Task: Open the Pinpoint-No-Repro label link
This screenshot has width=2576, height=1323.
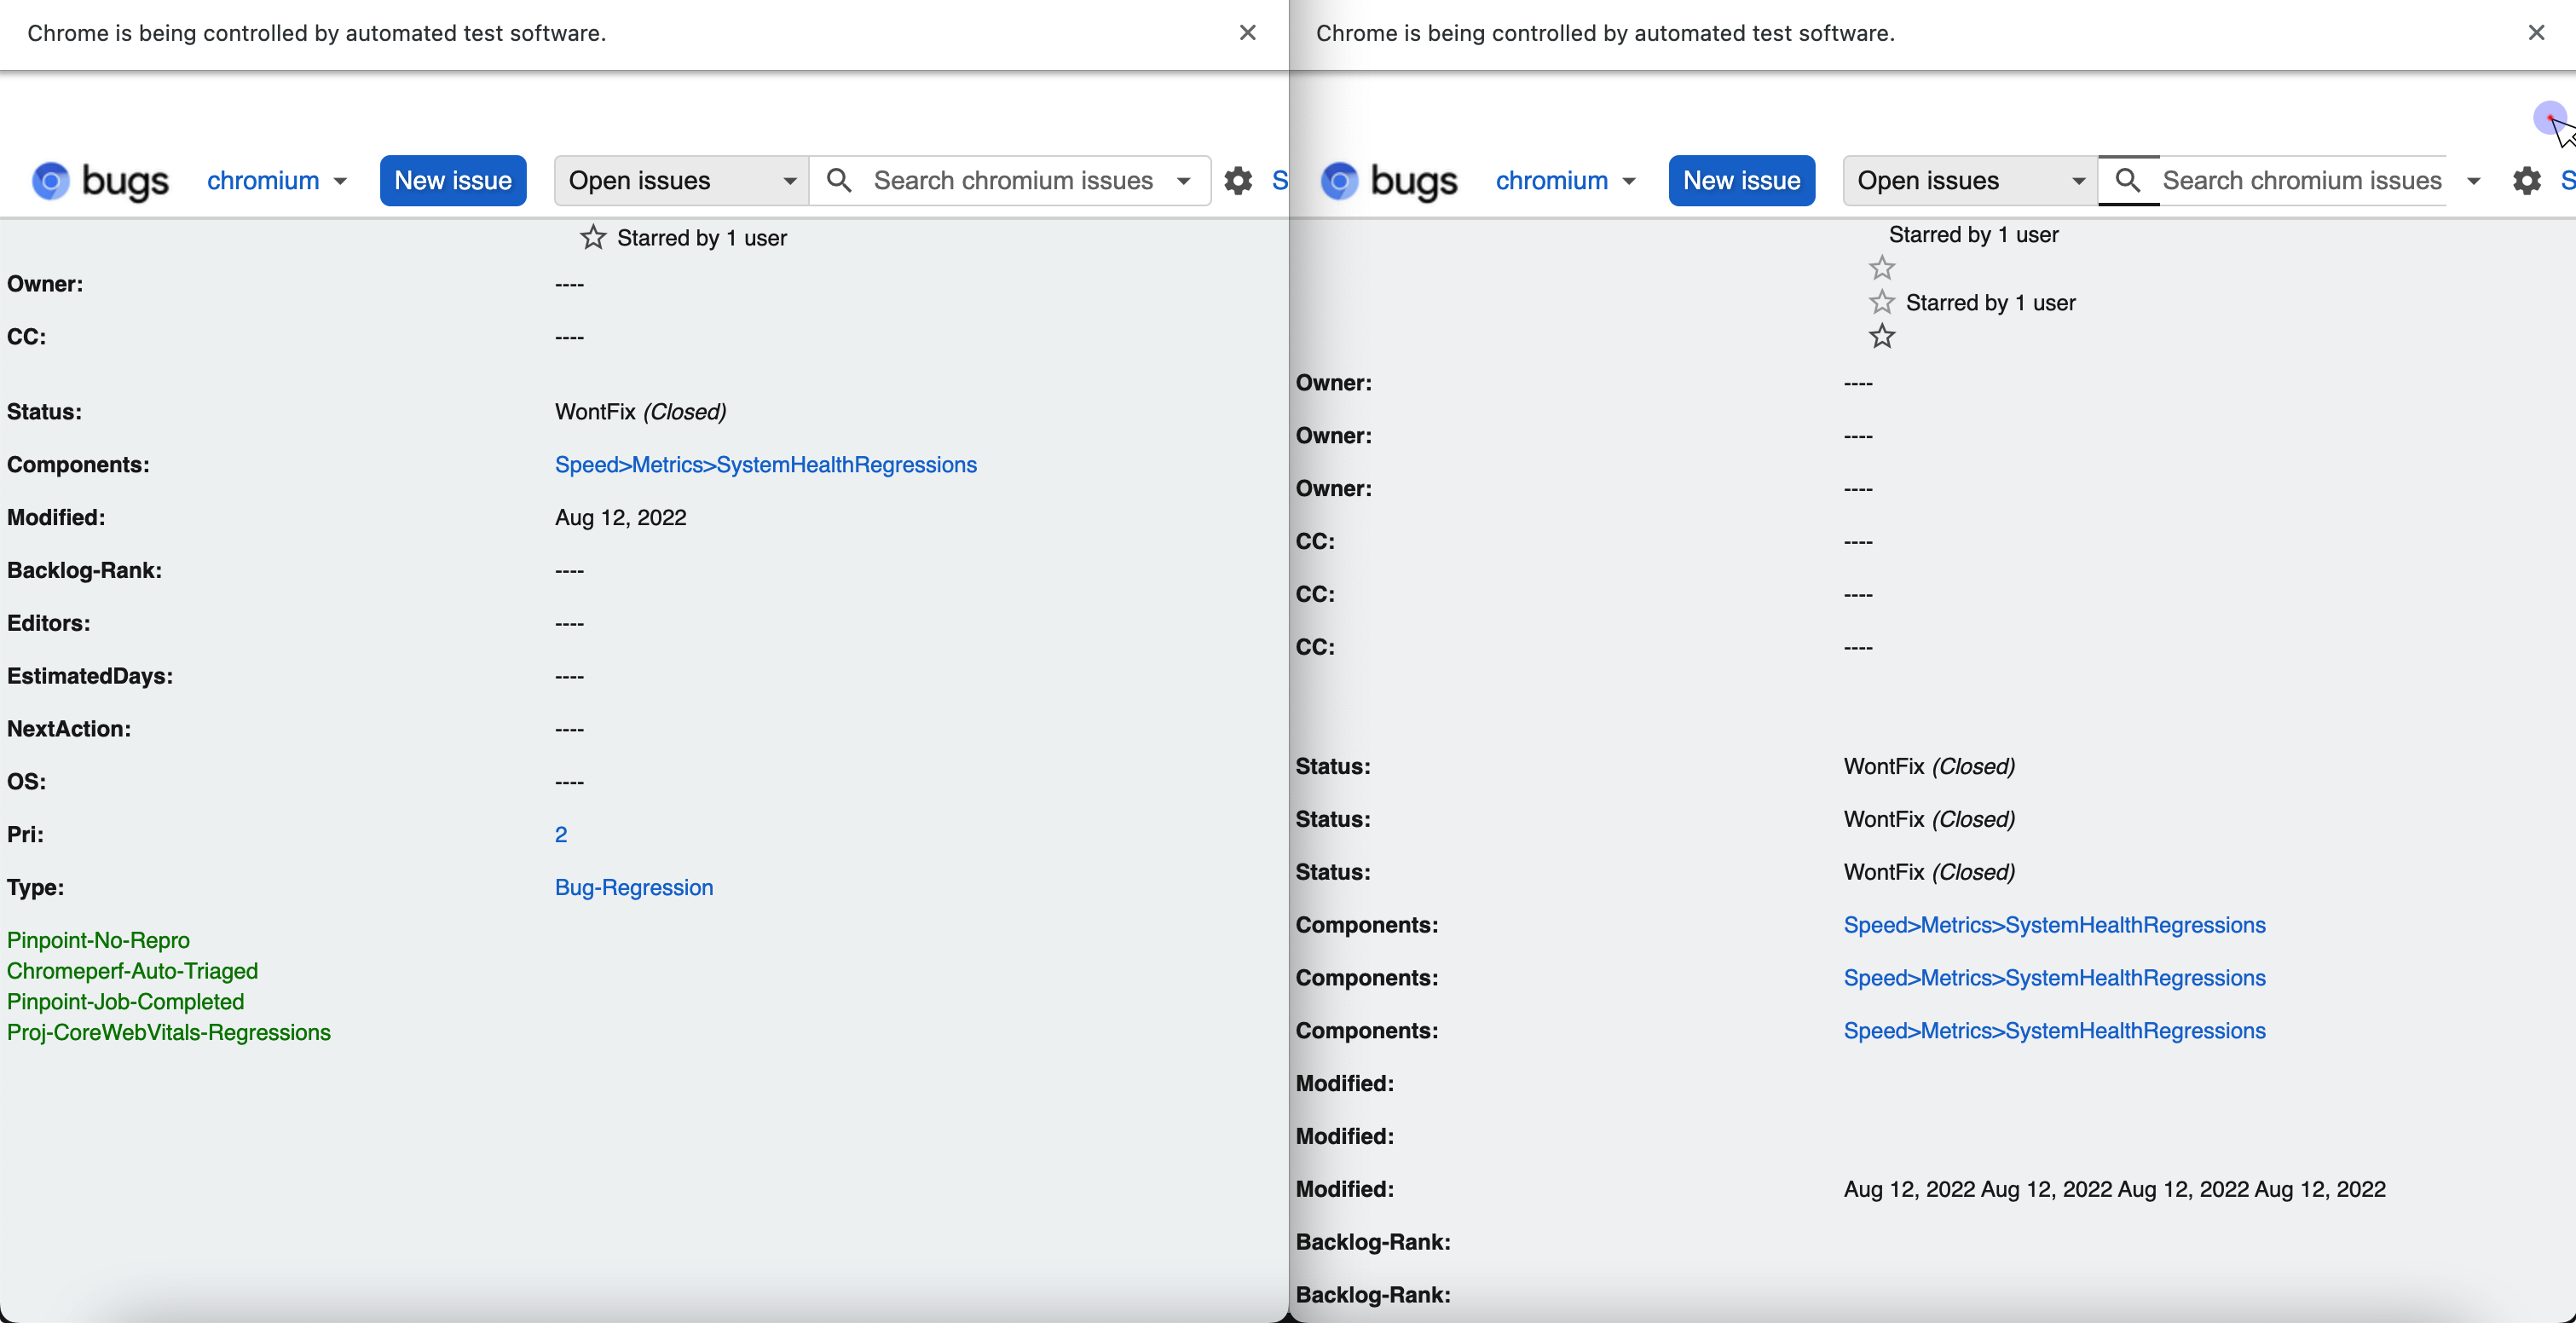Action: pyautogui.click(x=98, y=941)
